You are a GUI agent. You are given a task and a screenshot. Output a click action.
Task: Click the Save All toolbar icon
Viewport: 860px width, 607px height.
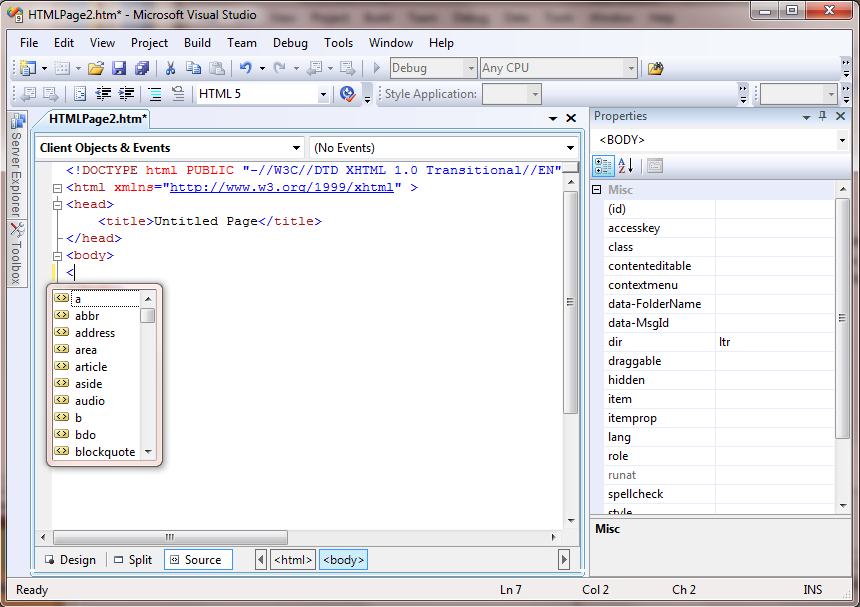(x=142, y=68)
